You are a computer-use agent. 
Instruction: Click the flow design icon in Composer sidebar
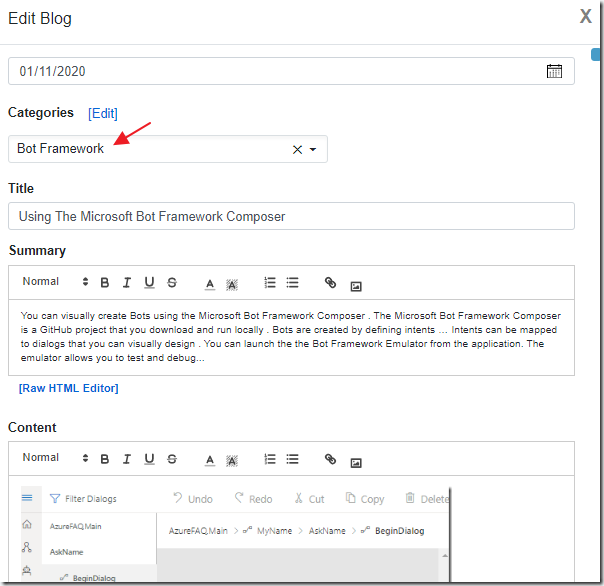pyautogui.click(x=27, y=547)
